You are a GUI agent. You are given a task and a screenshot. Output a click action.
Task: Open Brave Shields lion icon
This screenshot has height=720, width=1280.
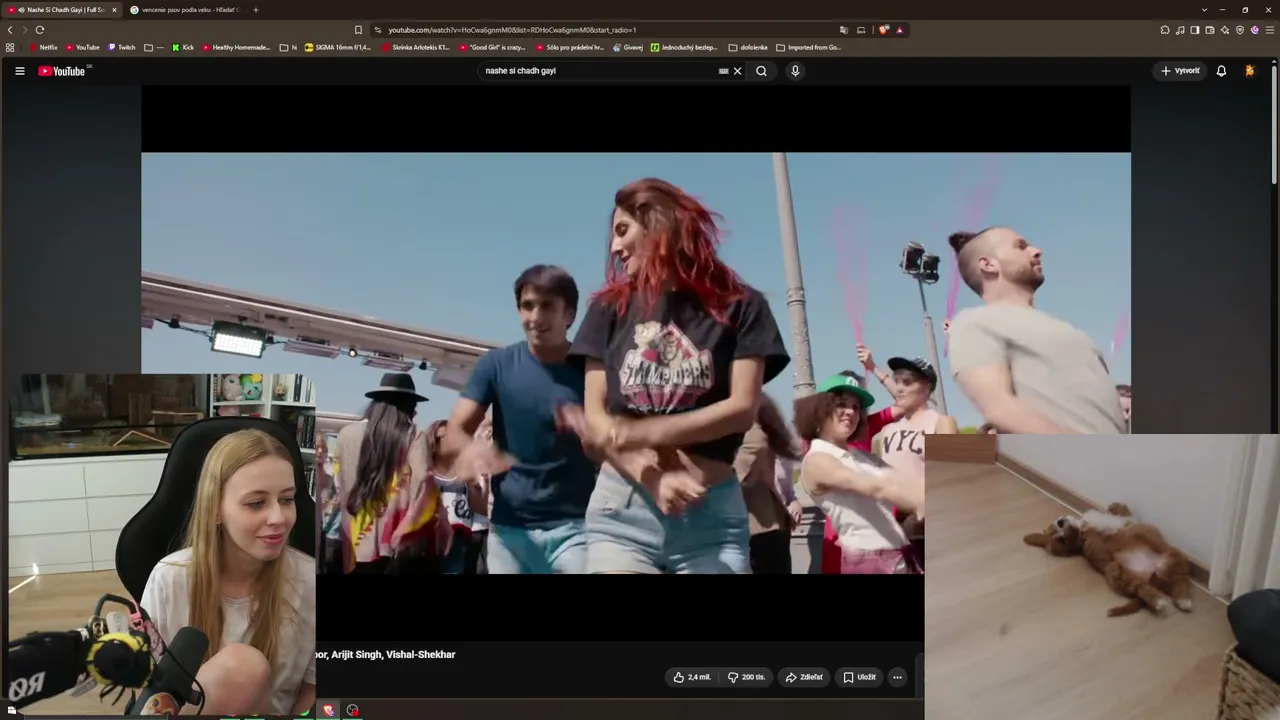(884, 30)
